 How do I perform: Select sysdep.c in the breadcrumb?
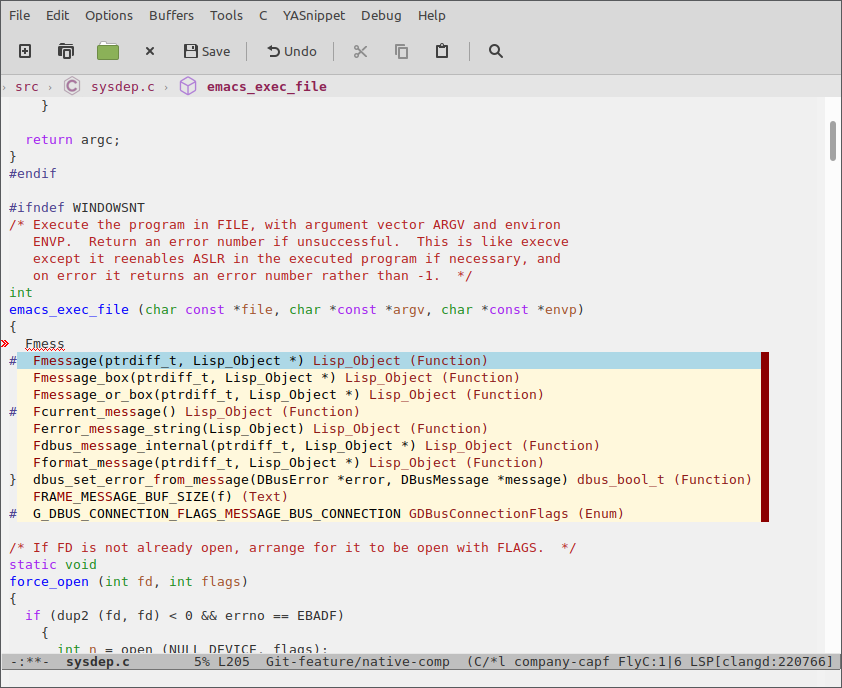pyautogui.click(x=122, y=87)
